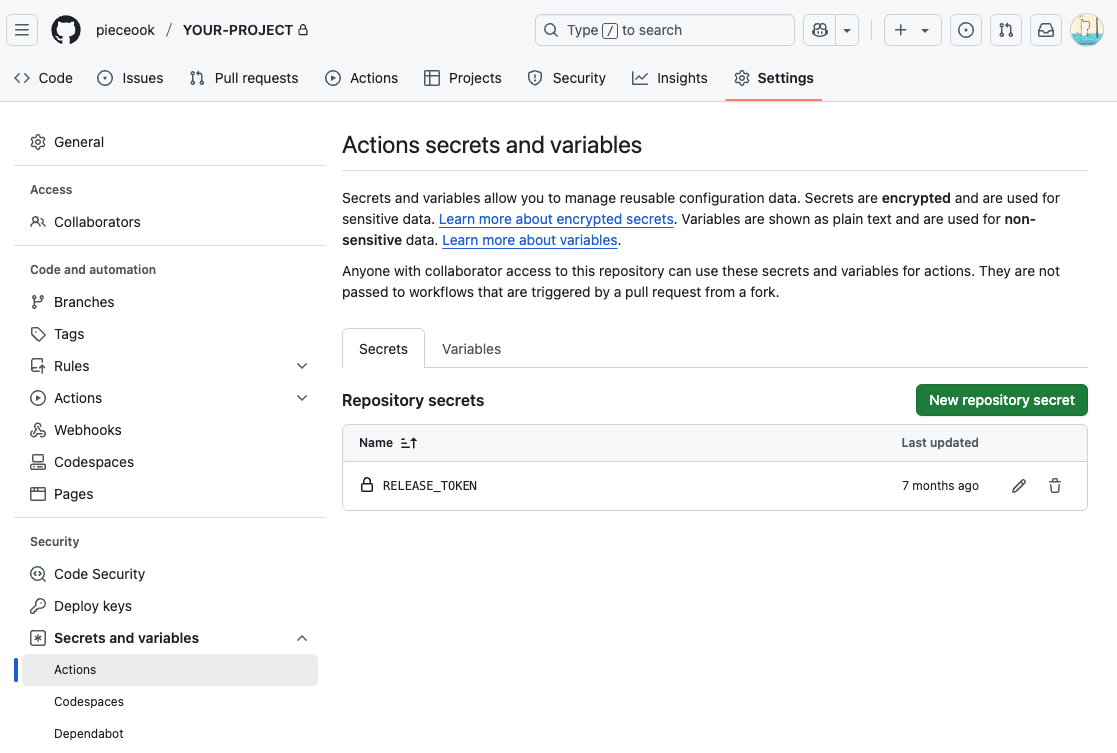Open Copilot dropdown arrow

(847, 30)
